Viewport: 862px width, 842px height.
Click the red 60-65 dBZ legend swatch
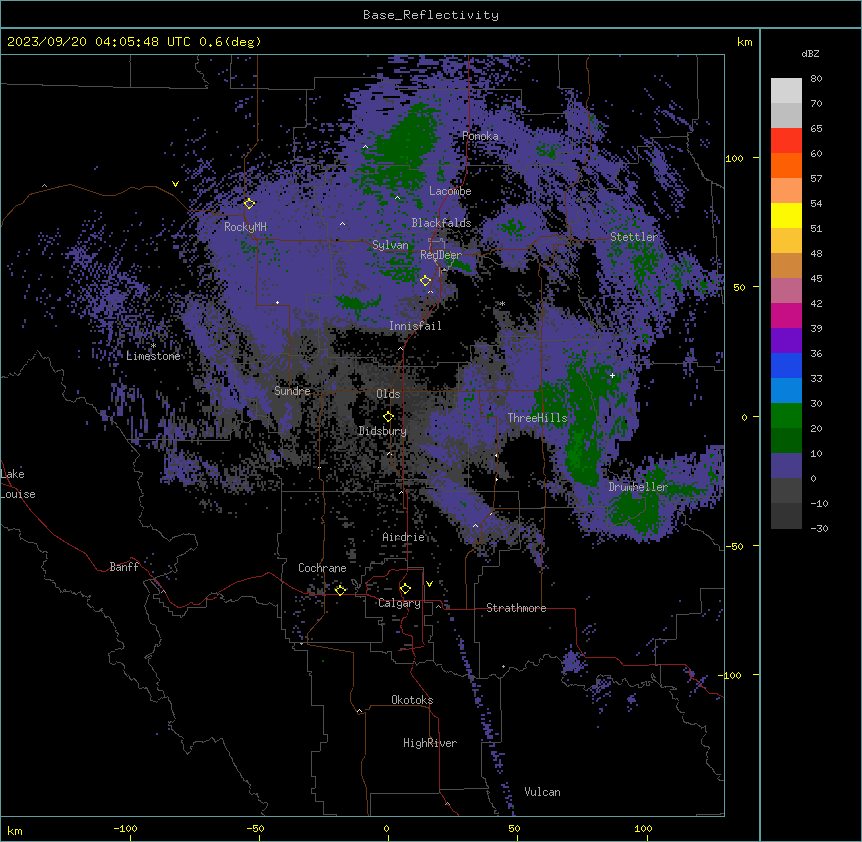pyautogui.click(x=786, y=140)
